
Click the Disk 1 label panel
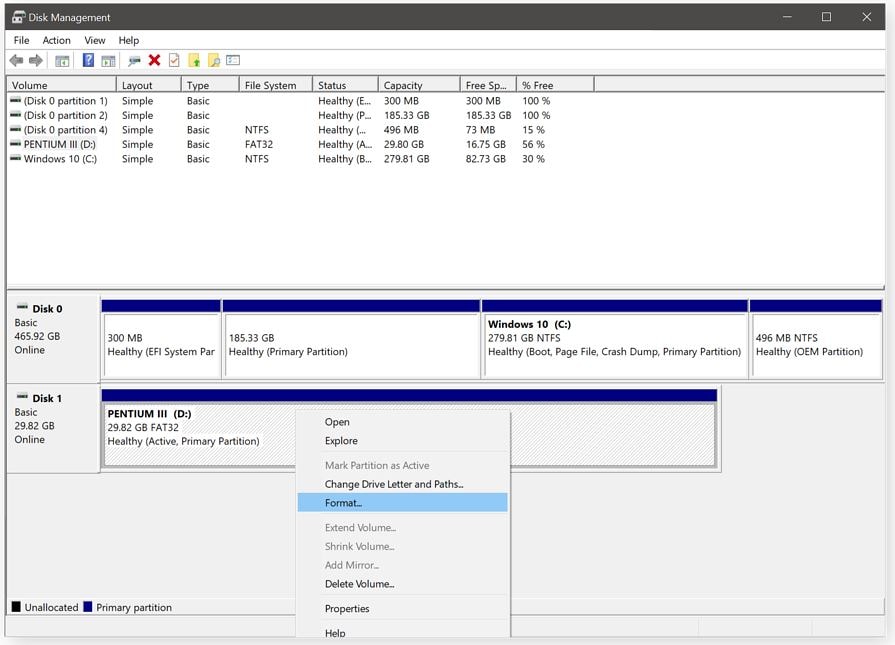pyautogui.click(x=53, y=428)
